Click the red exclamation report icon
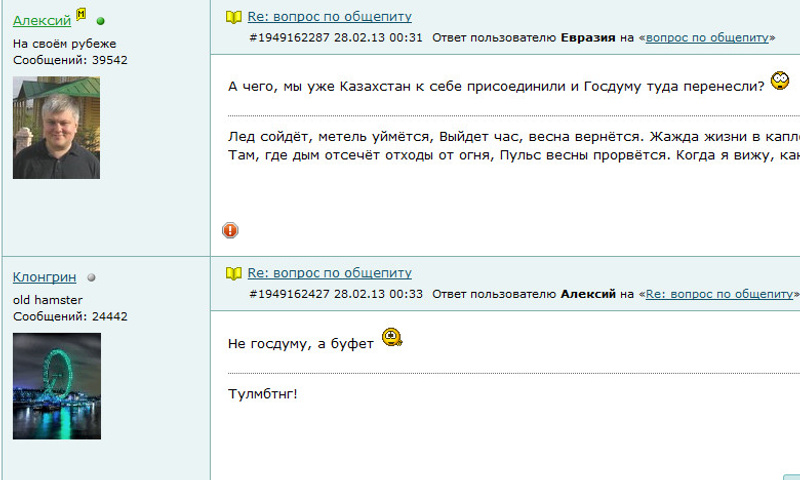The height and width of the screenshot is (480, 800). click(230, 230)
